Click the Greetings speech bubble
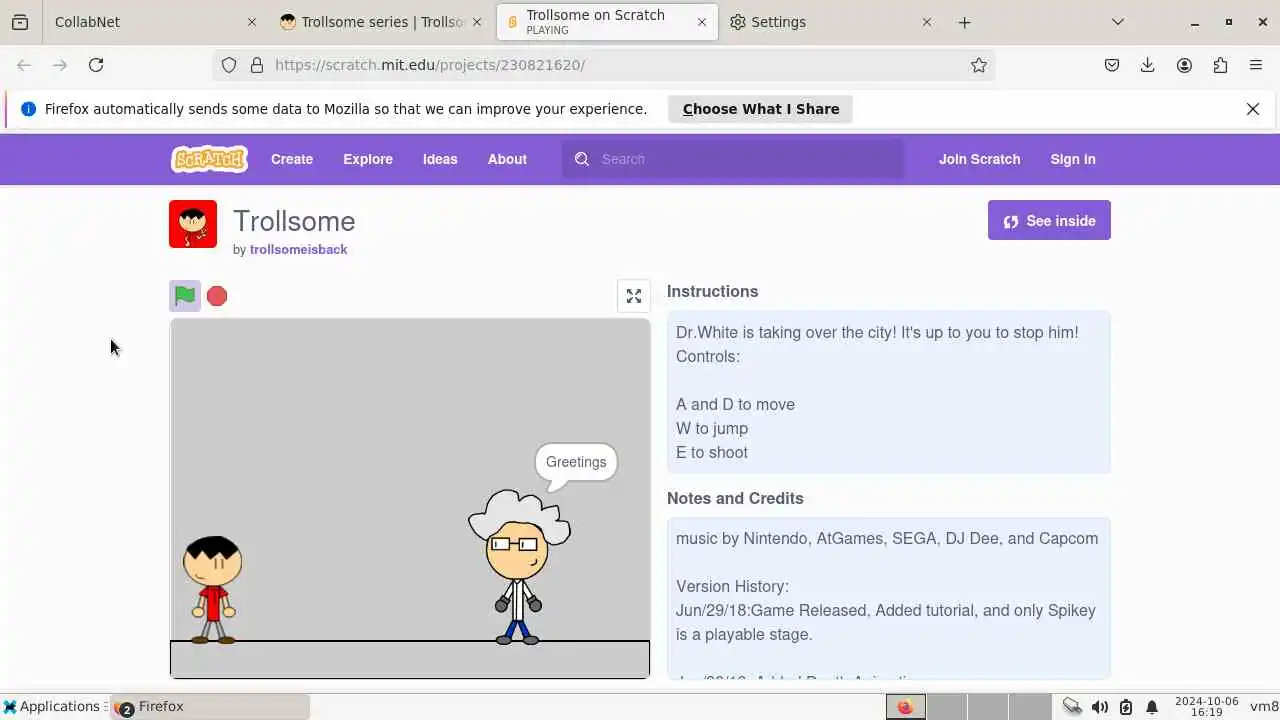Screen dimensions: 1280x720 tap(576, 463)
